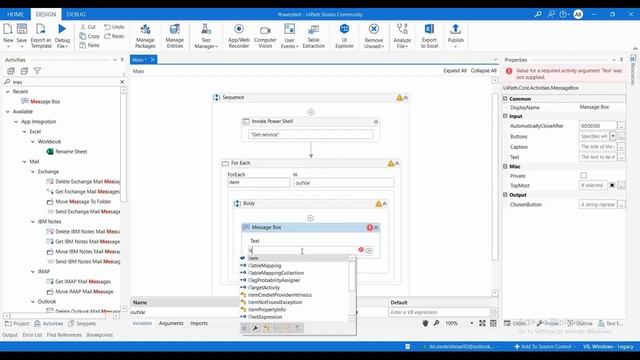
Task: Select Move Message To Folder activity
Action: tap(79, 202)
